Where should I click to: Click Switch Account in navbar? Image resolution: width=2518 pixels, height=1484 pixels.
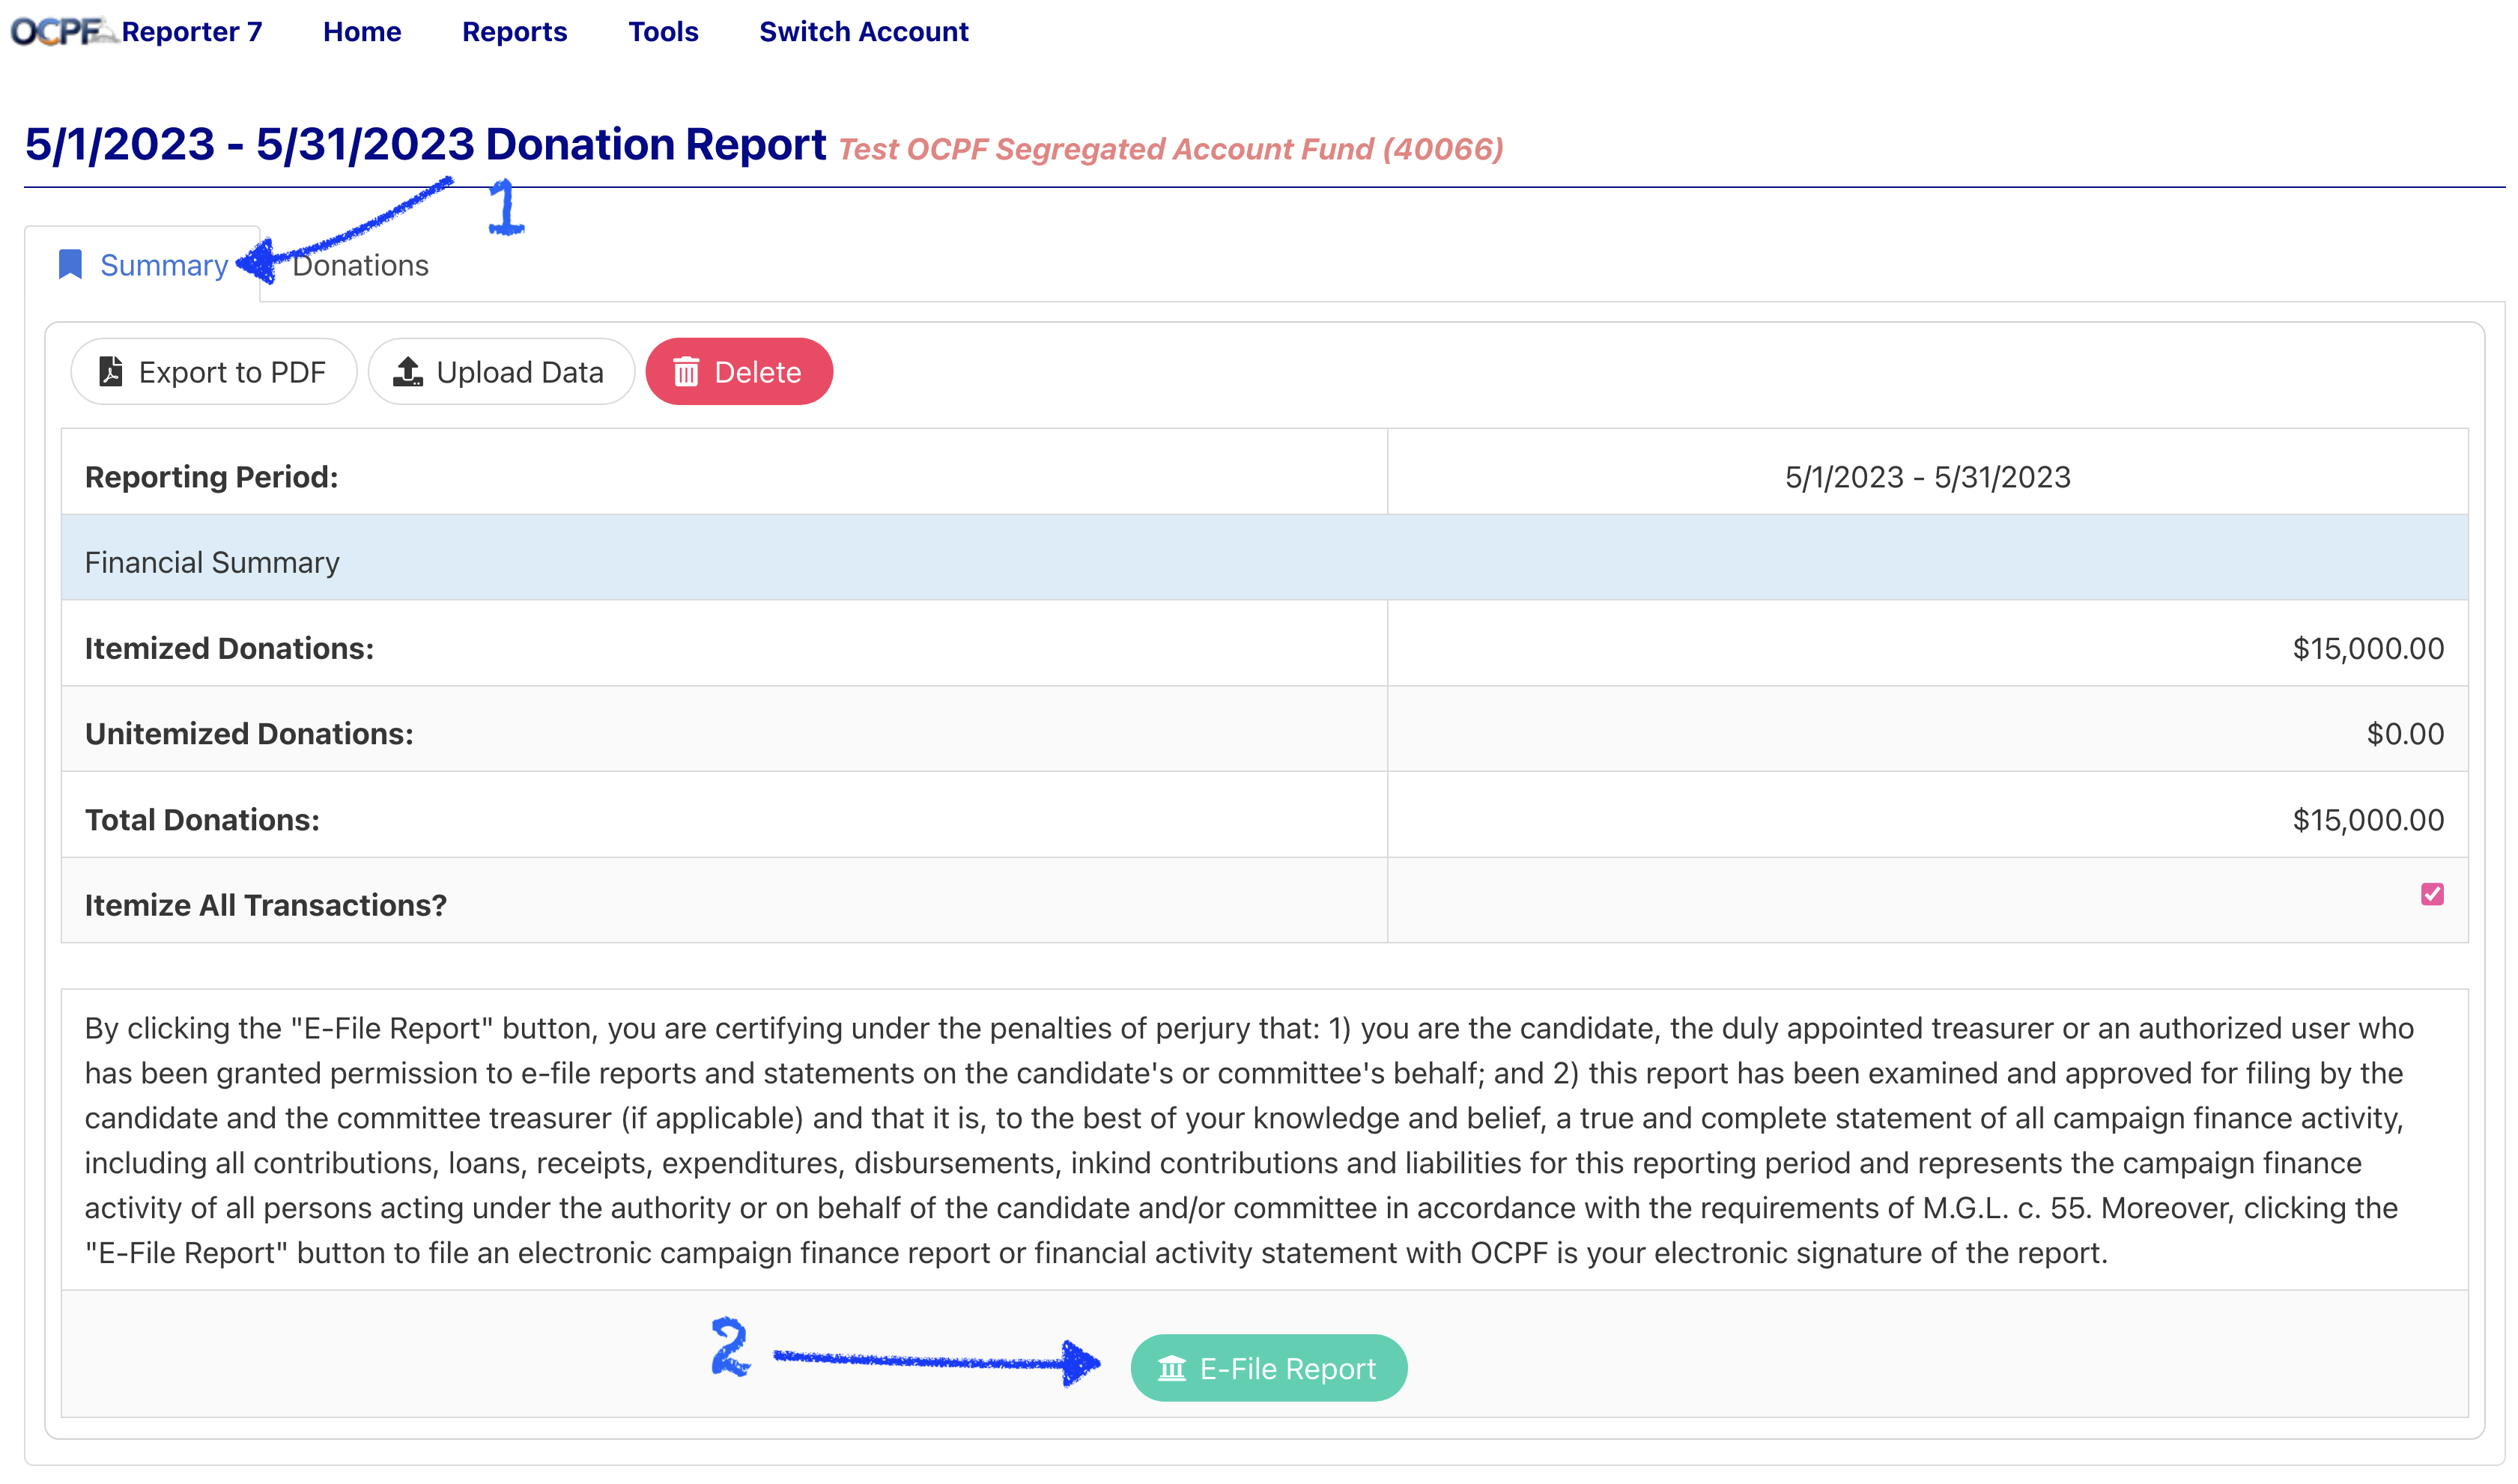(863, 32)
